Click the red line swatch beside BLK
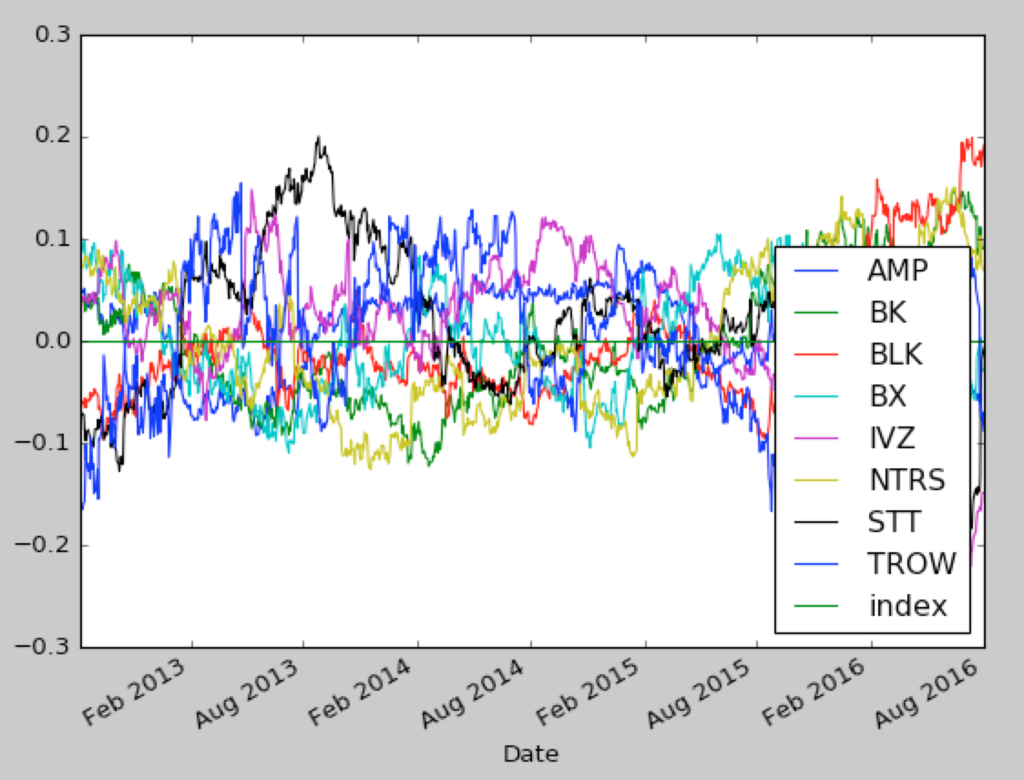Image resolution: width=1024 pixels, height=780 pixels. point(816,355)
